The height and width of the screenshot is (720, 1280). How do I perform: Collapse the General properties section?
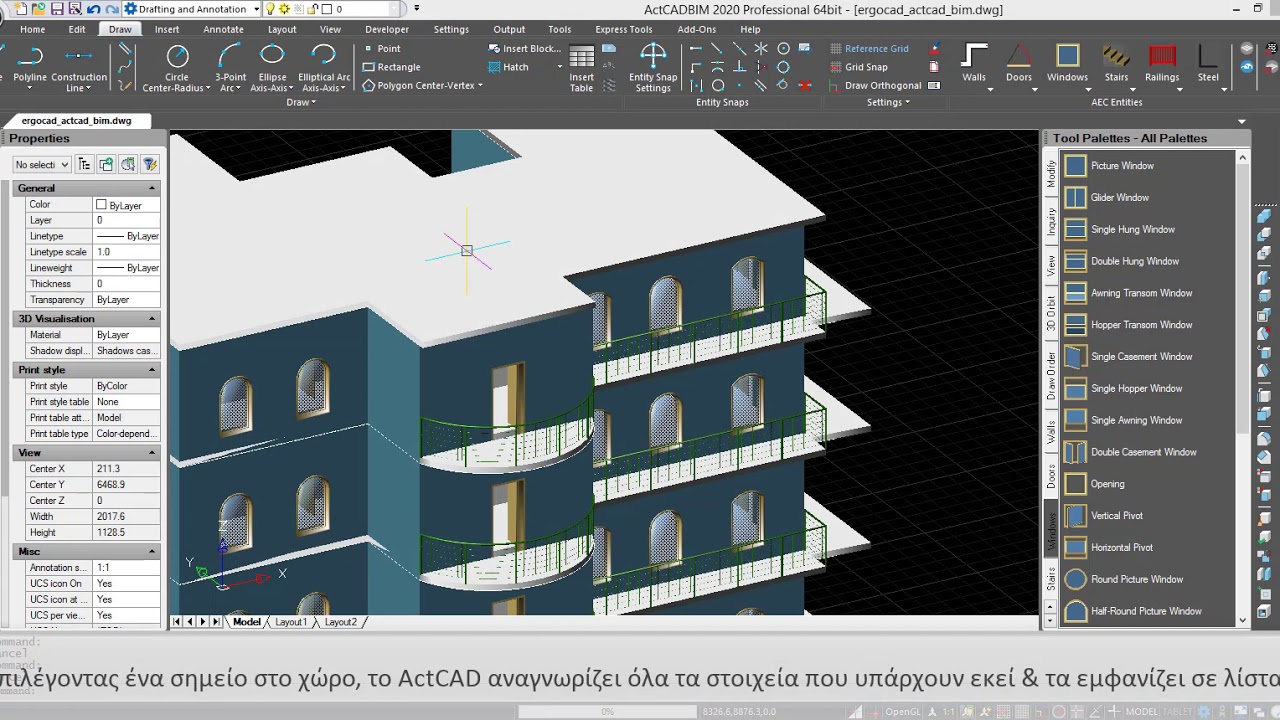coord(152,188)
